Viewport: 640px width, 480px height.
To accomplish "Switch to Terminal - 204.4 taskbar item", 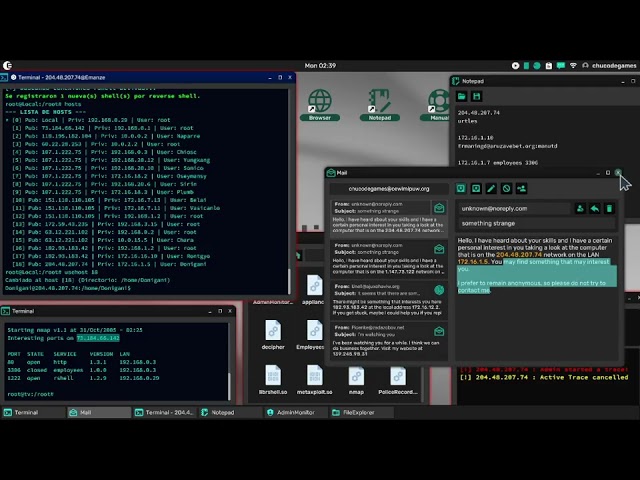I will click(165, 413).
